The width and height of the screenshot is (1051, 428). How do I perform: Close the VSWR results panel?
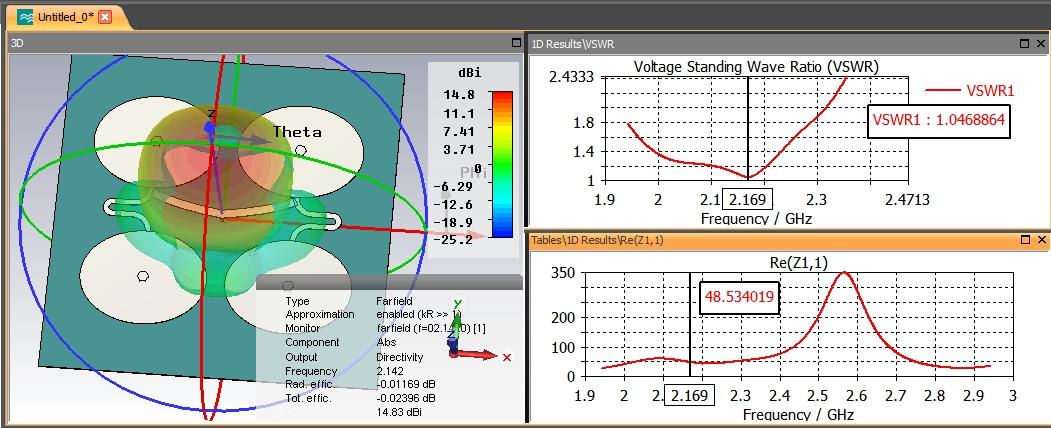[1041, 44]
